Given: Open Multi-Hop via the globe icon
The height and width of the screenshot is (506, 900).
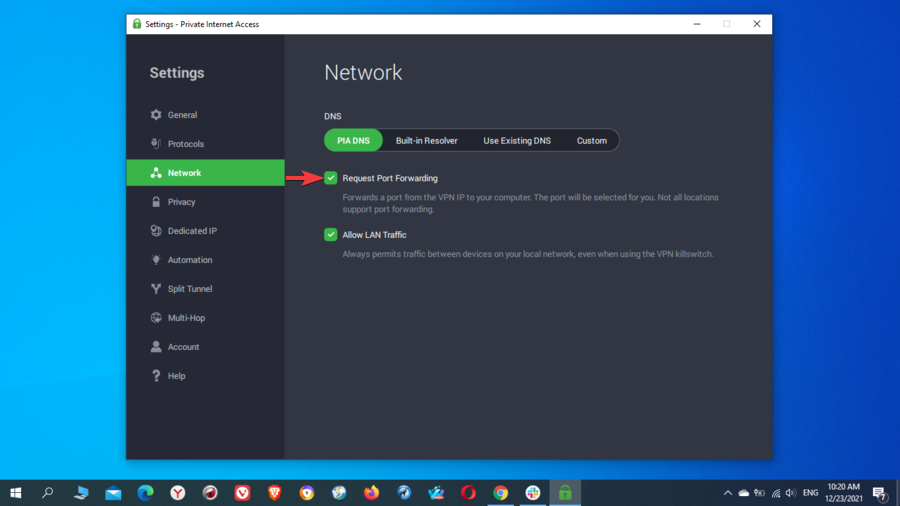Looking at the screenshot, I should pos(156,318).
